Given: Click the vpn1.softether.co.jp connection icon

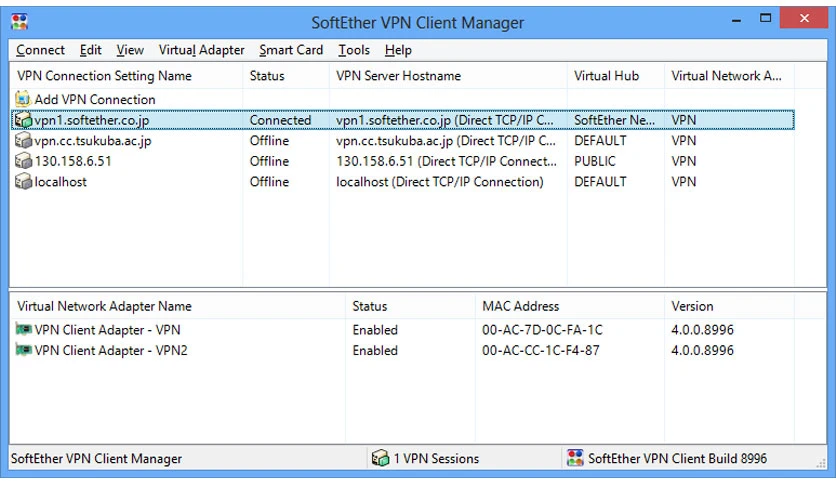Looking at the screenshot, I should [x=23, y=120].
